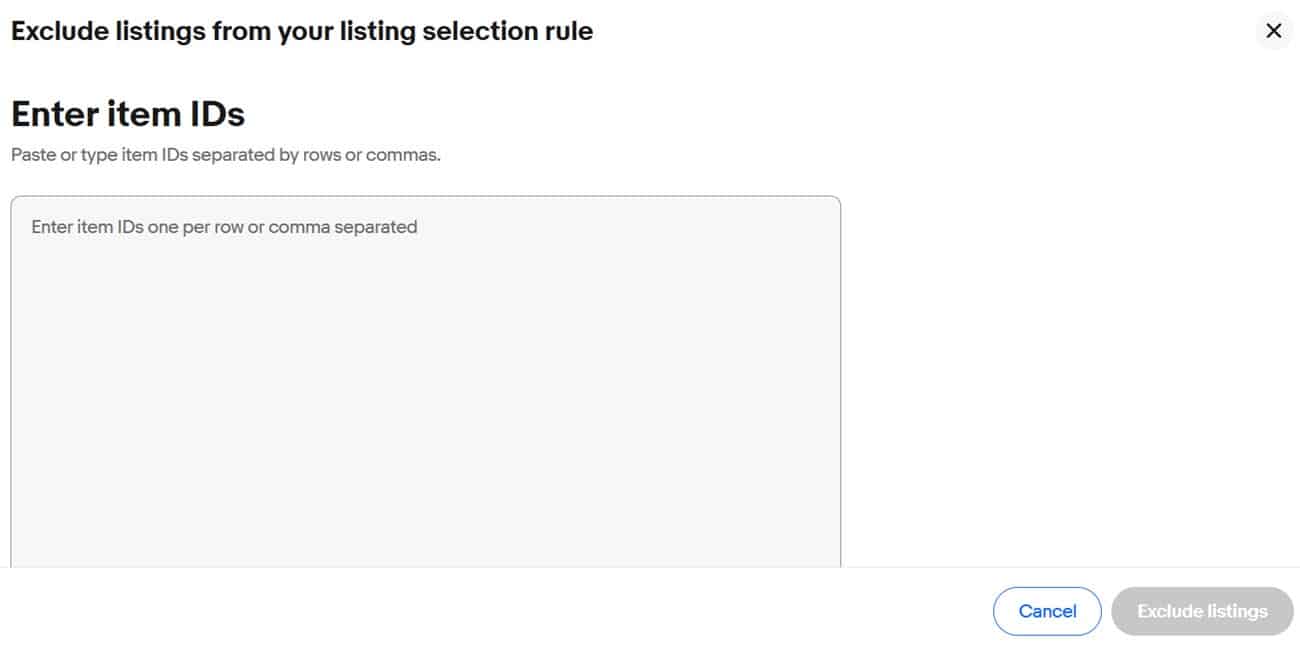1300x647 pixels.
Task: Click the "Enter item IDs" heading
Action: [128, 114]
